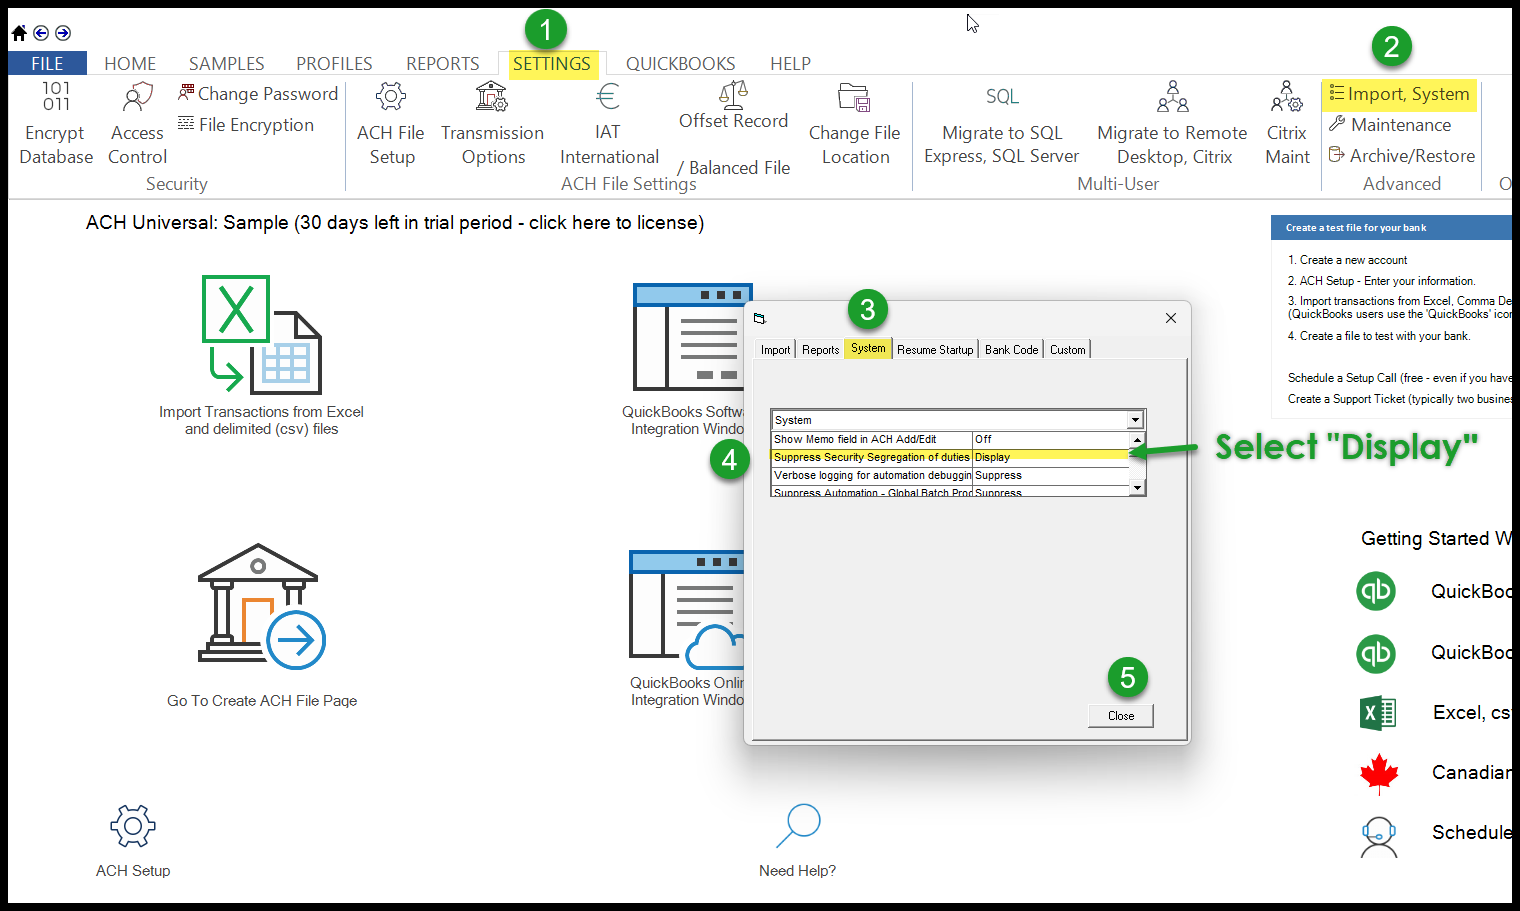Click Archive/Restore
The image size is (1520, 911).
coord(1402,155)
